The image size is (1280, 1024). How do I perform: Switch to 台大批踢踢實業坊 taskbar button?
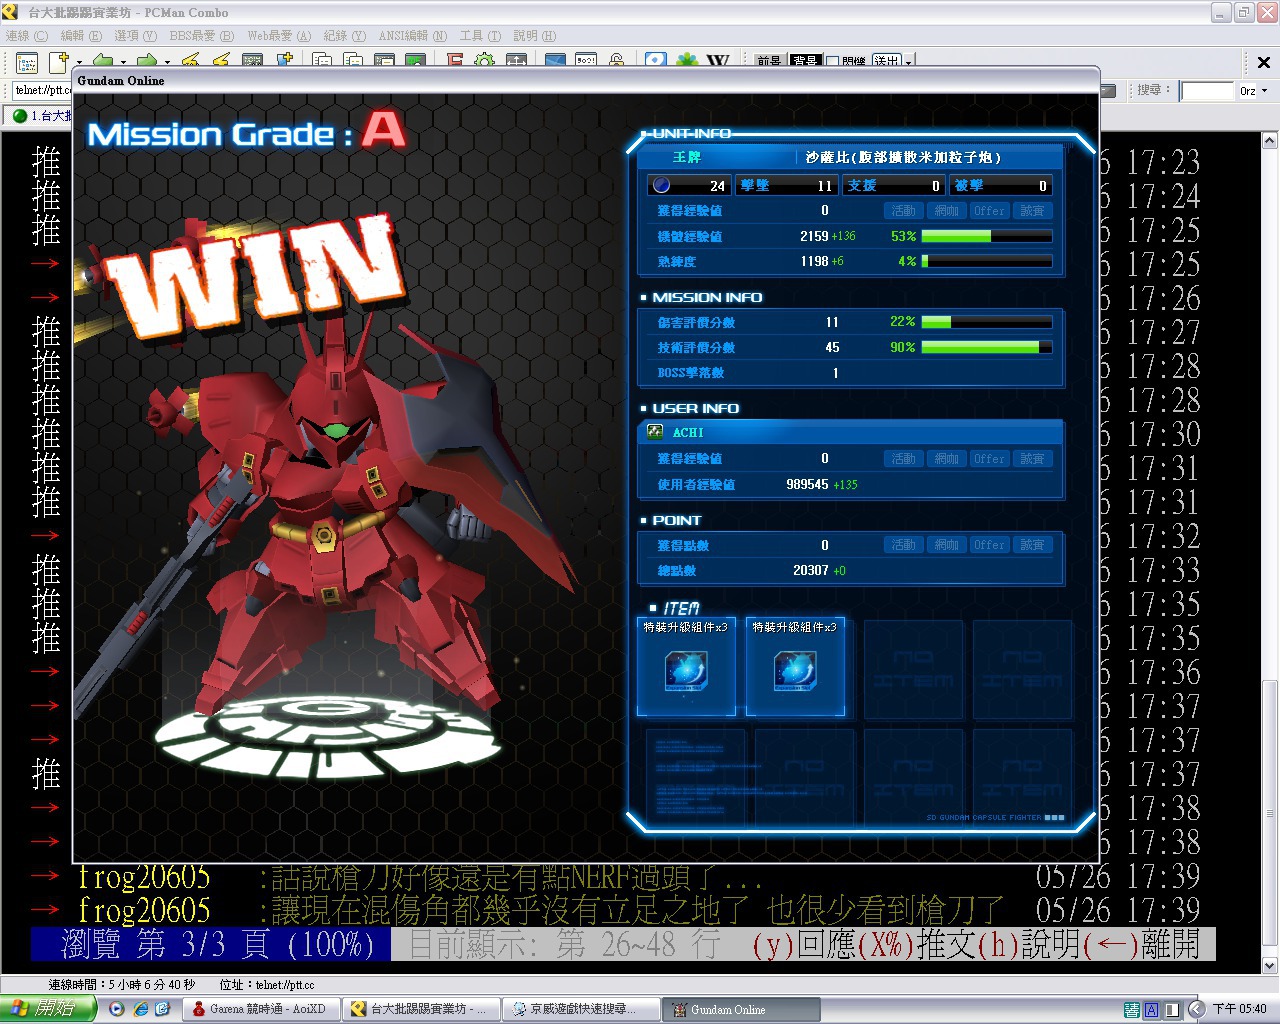coord(421,1009)
